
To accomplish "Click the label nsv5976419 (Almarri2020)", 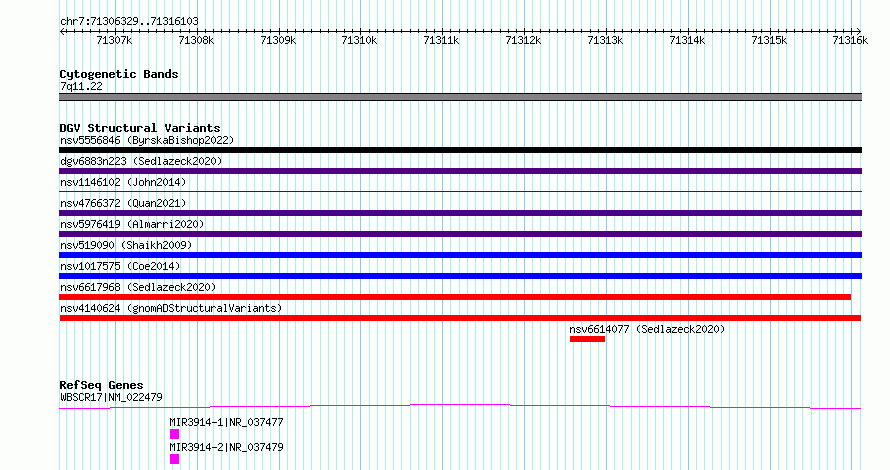I will (x=132, y=224).
